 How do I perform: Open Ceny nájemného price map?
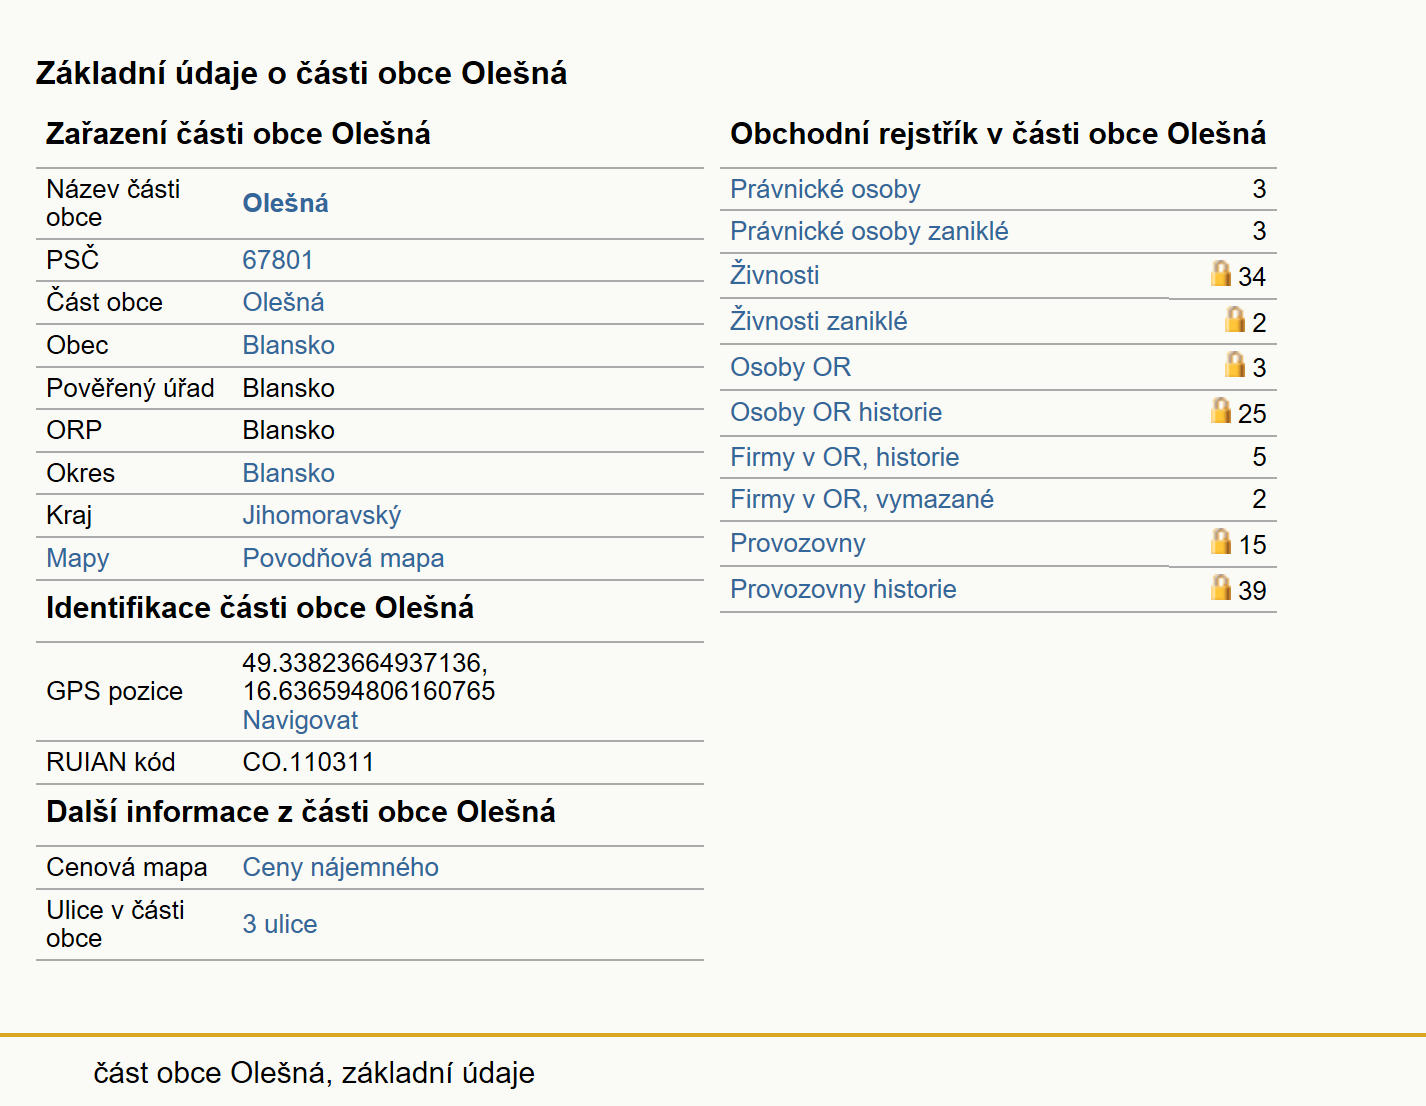pos(340,867)
